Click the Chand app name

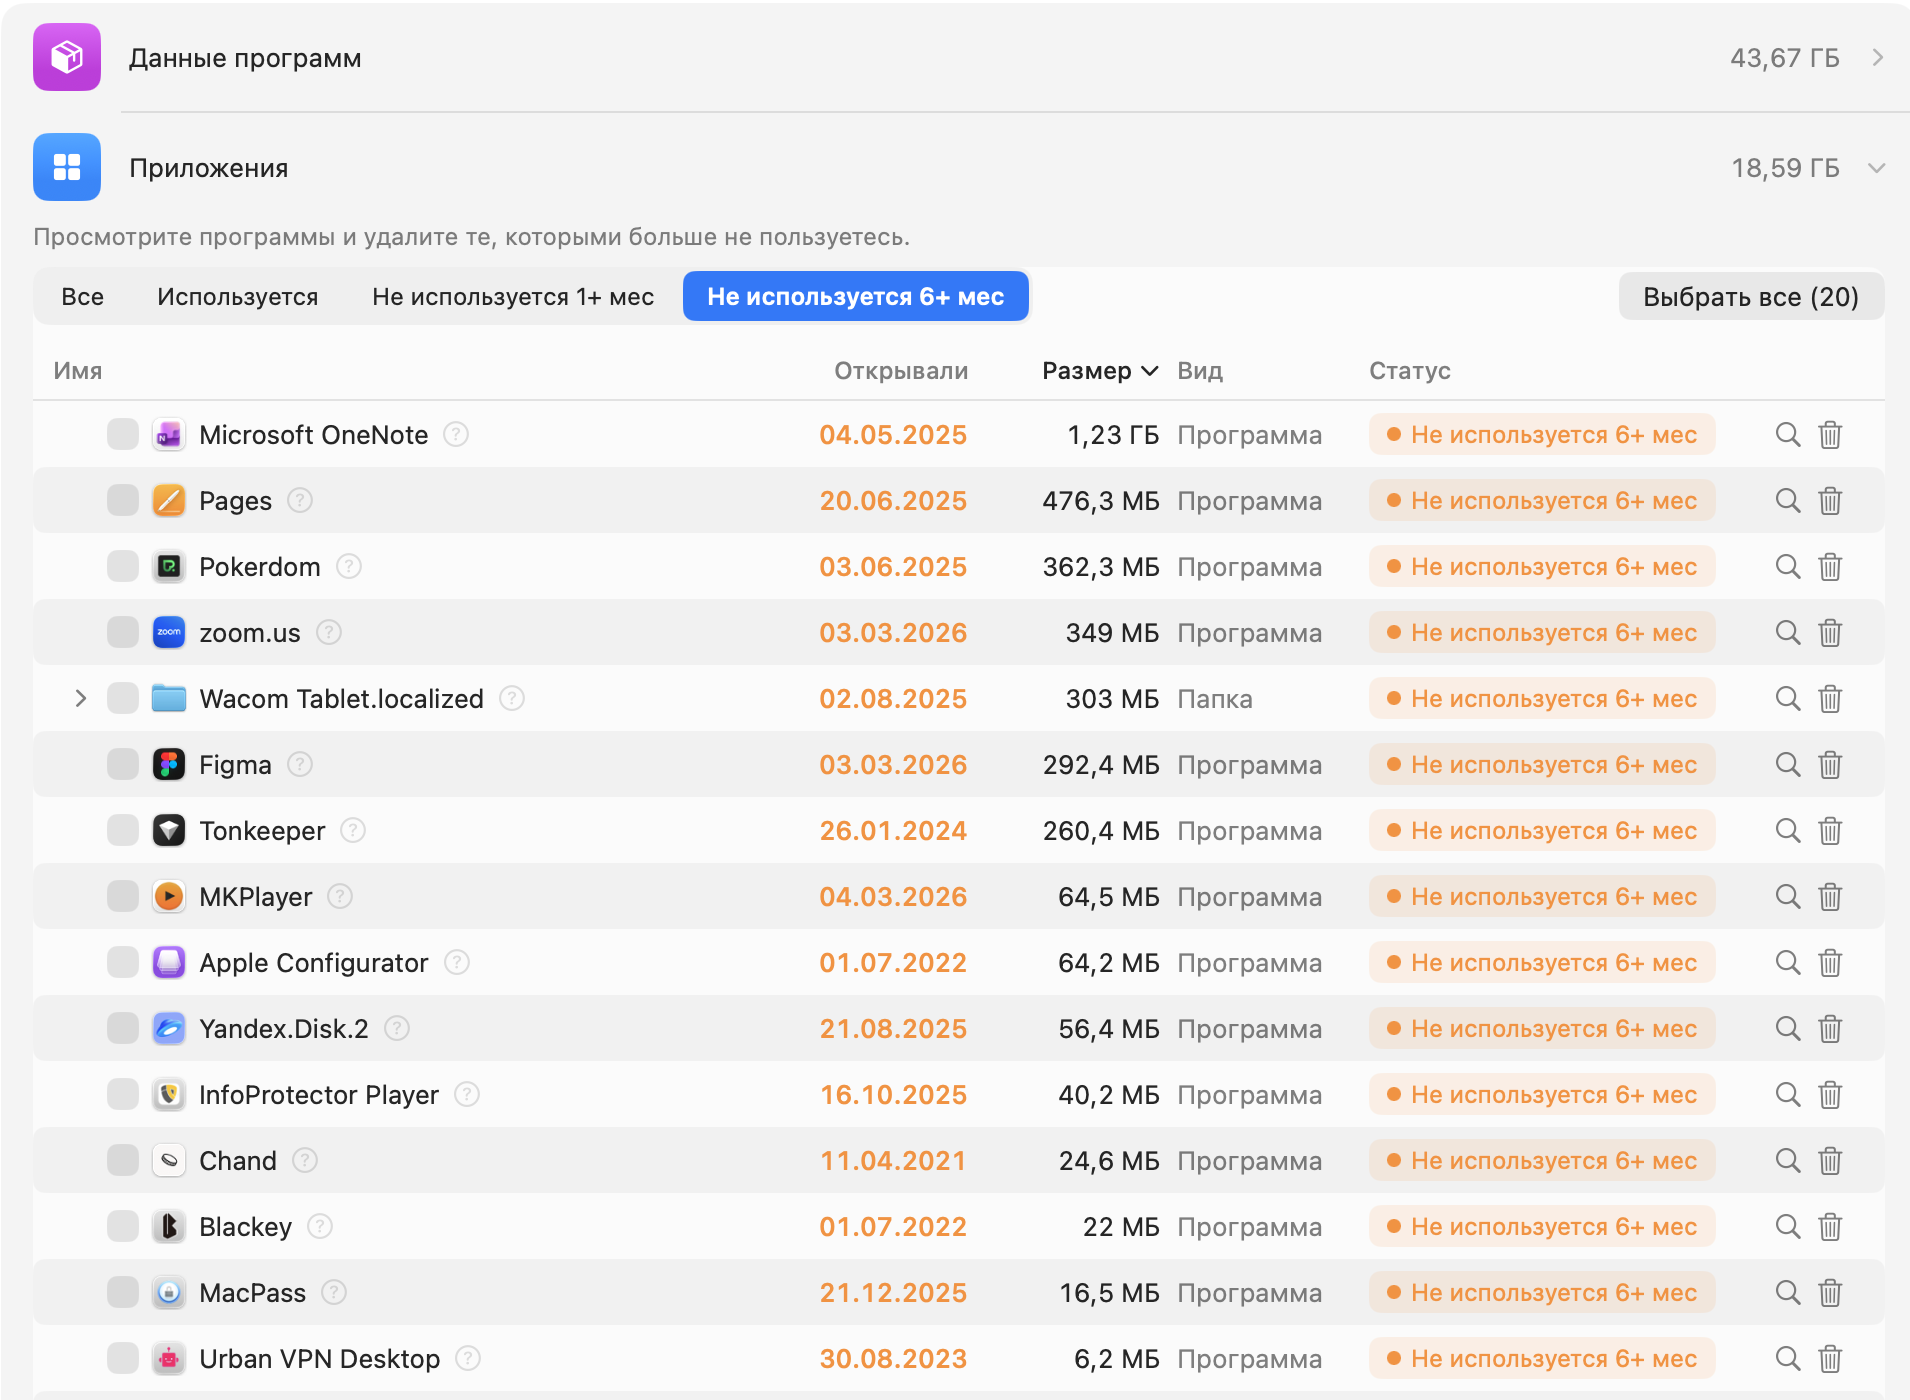(238, 1161)
